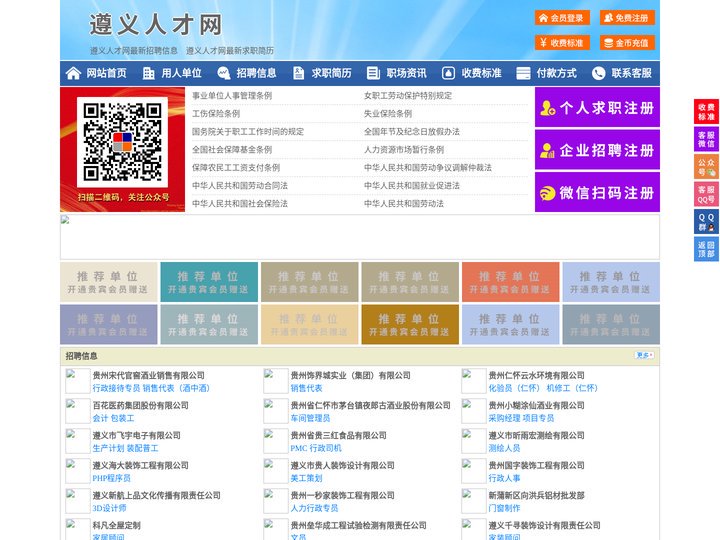Click the orange 推荐单位 tile
Image resolution: width=720 pixels, height=540 pixels.
(511, 282)
